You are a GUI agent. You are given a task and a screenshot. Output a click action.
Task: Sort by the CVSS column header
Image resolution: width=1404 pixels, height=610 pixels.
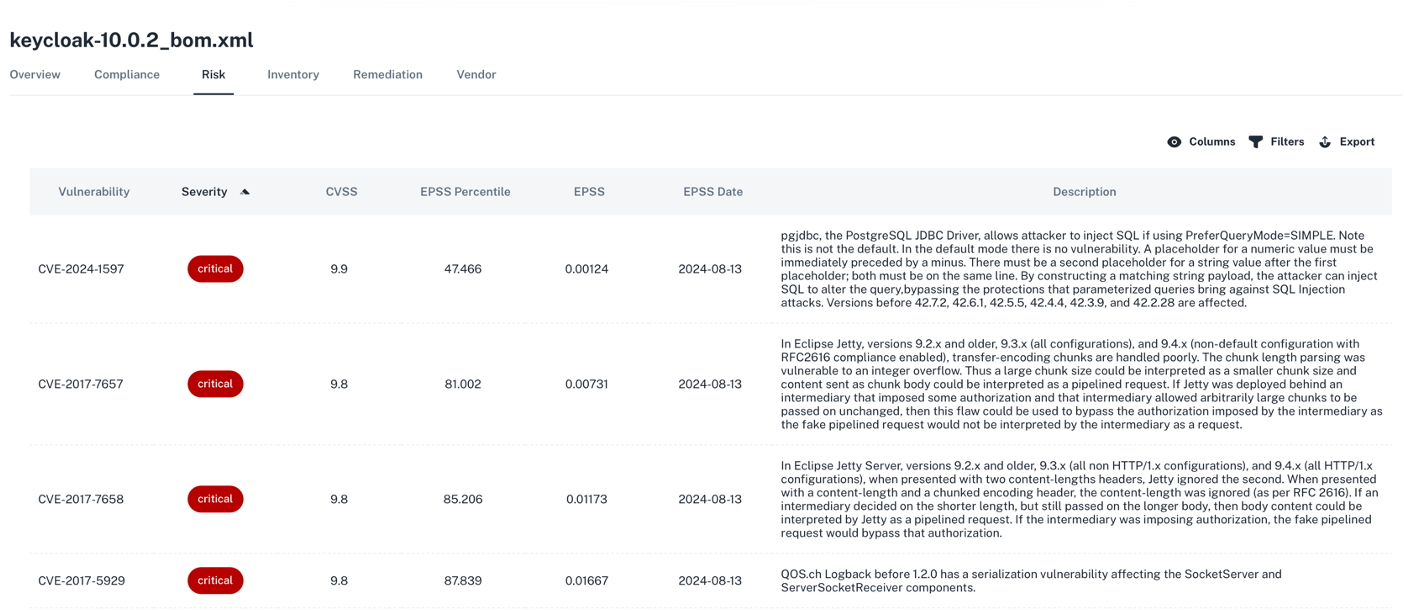pos(341,192)
